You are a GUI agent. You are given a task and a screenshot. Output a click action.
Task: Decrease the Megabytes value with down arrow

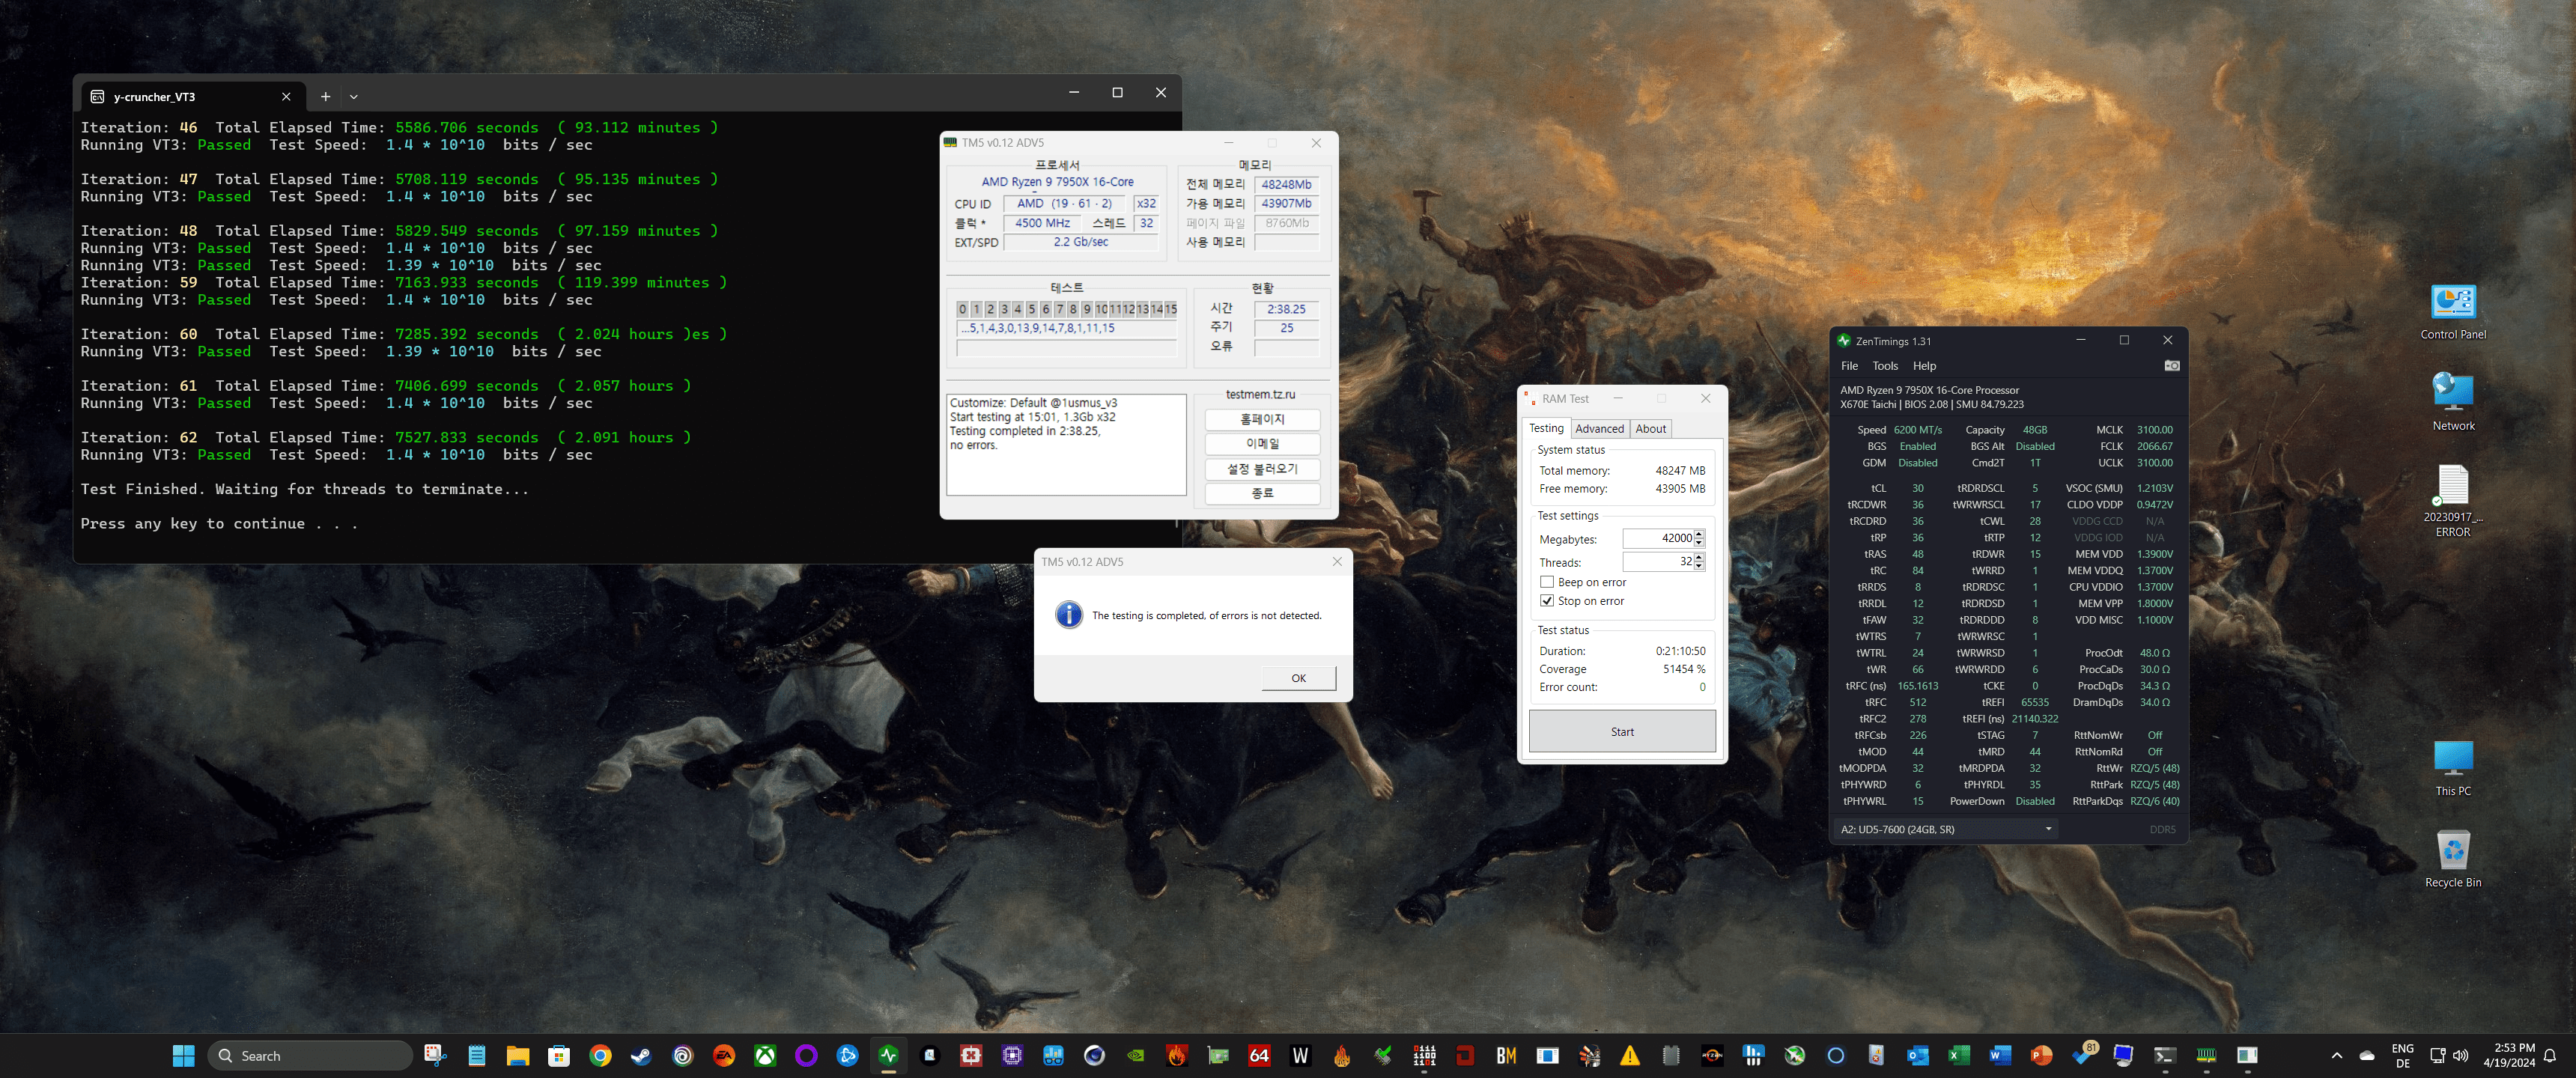click(x=1699, y=542)
